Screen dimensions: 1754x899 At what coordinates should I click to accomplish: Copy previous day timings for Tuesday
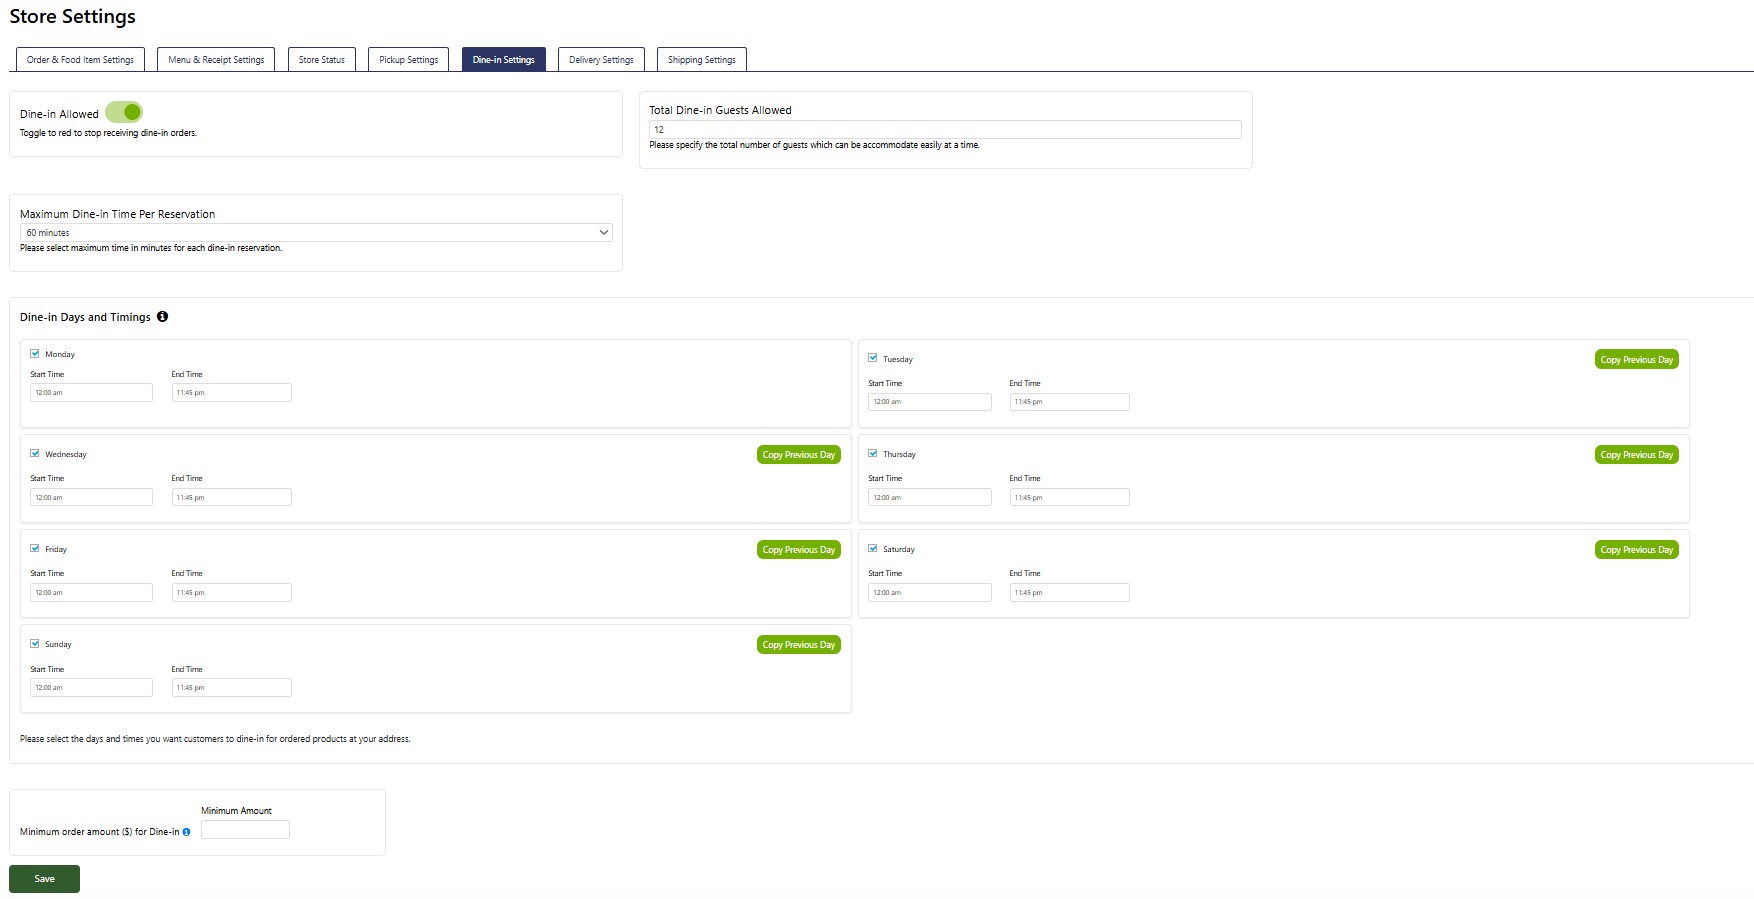click(1636, 360)
